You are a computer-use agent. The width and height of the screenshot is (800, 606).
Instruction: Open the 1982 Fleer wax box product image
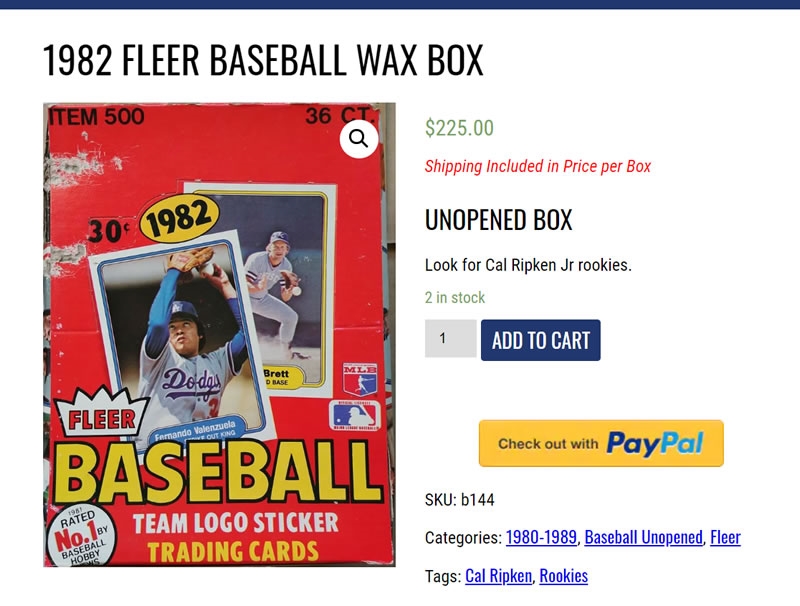(219, 335)
